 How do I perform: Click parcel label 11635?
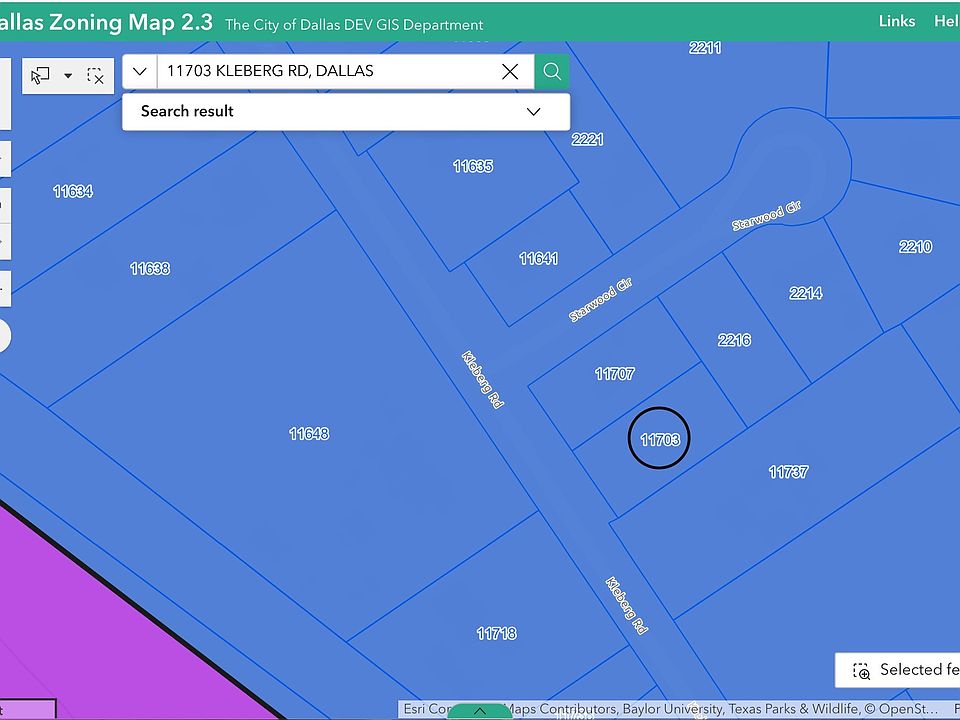473,166
